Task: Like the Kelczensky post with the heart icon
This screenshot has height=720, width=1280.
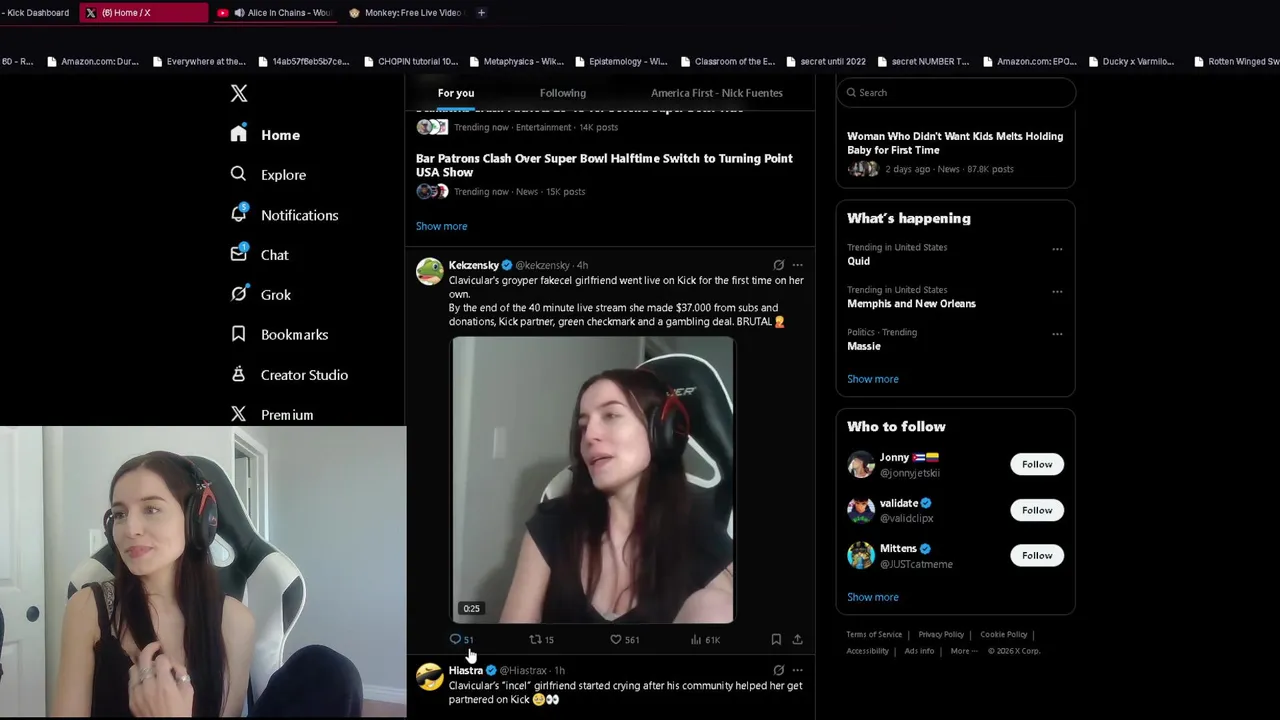Action: pyautogui.click(x=616, y=639)
